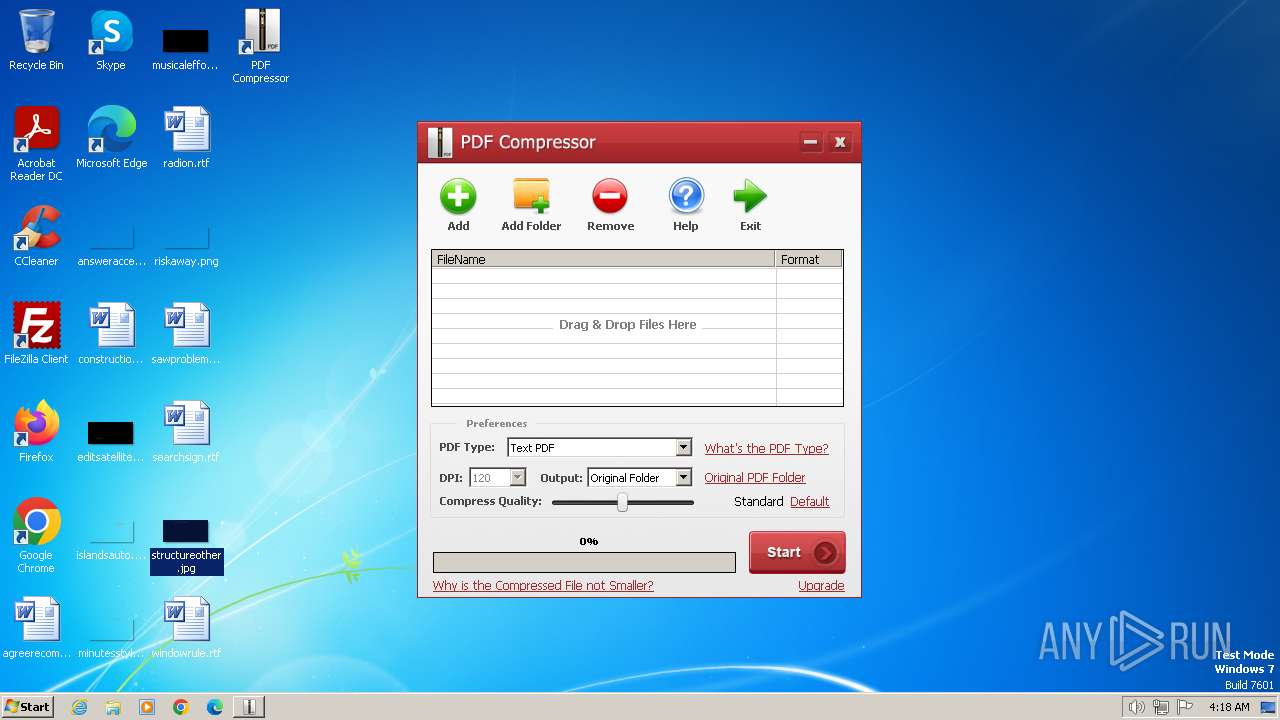Image resolution: width=1280 pixels, height=720 pixels.
Task: Click the Drag & Drop Files Here area
Action: 628,325
